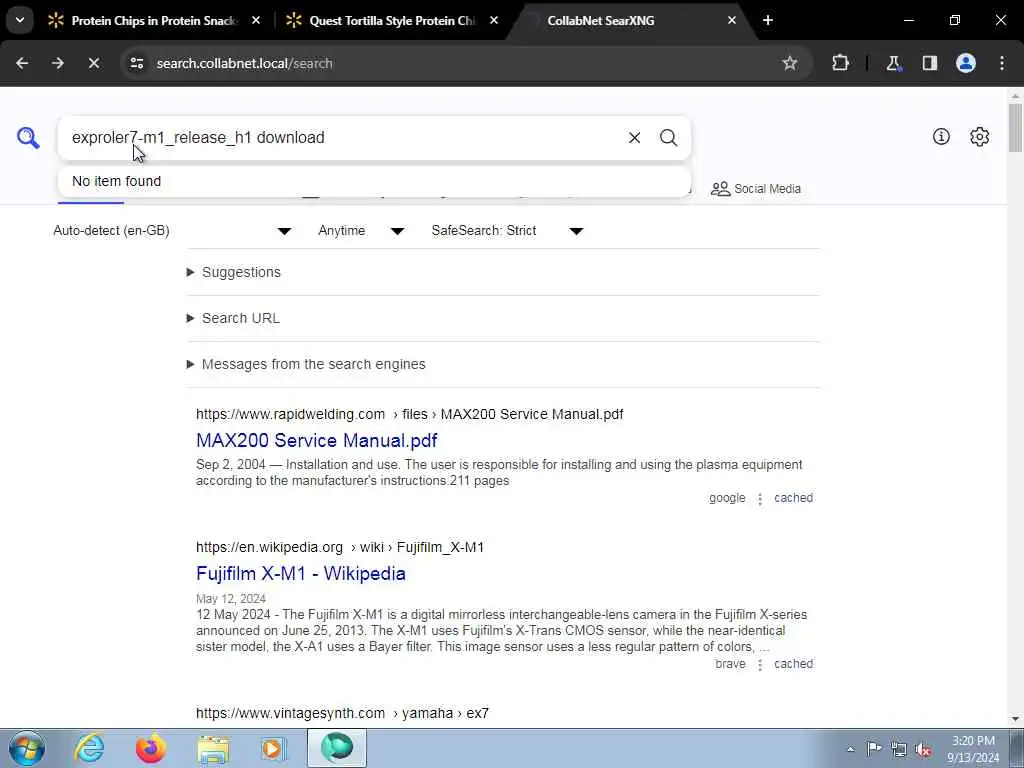Switch to Protein Chips in Protein Snacks tab
The height and width of the screenshot is (768, 1024).
click(155, 21)
